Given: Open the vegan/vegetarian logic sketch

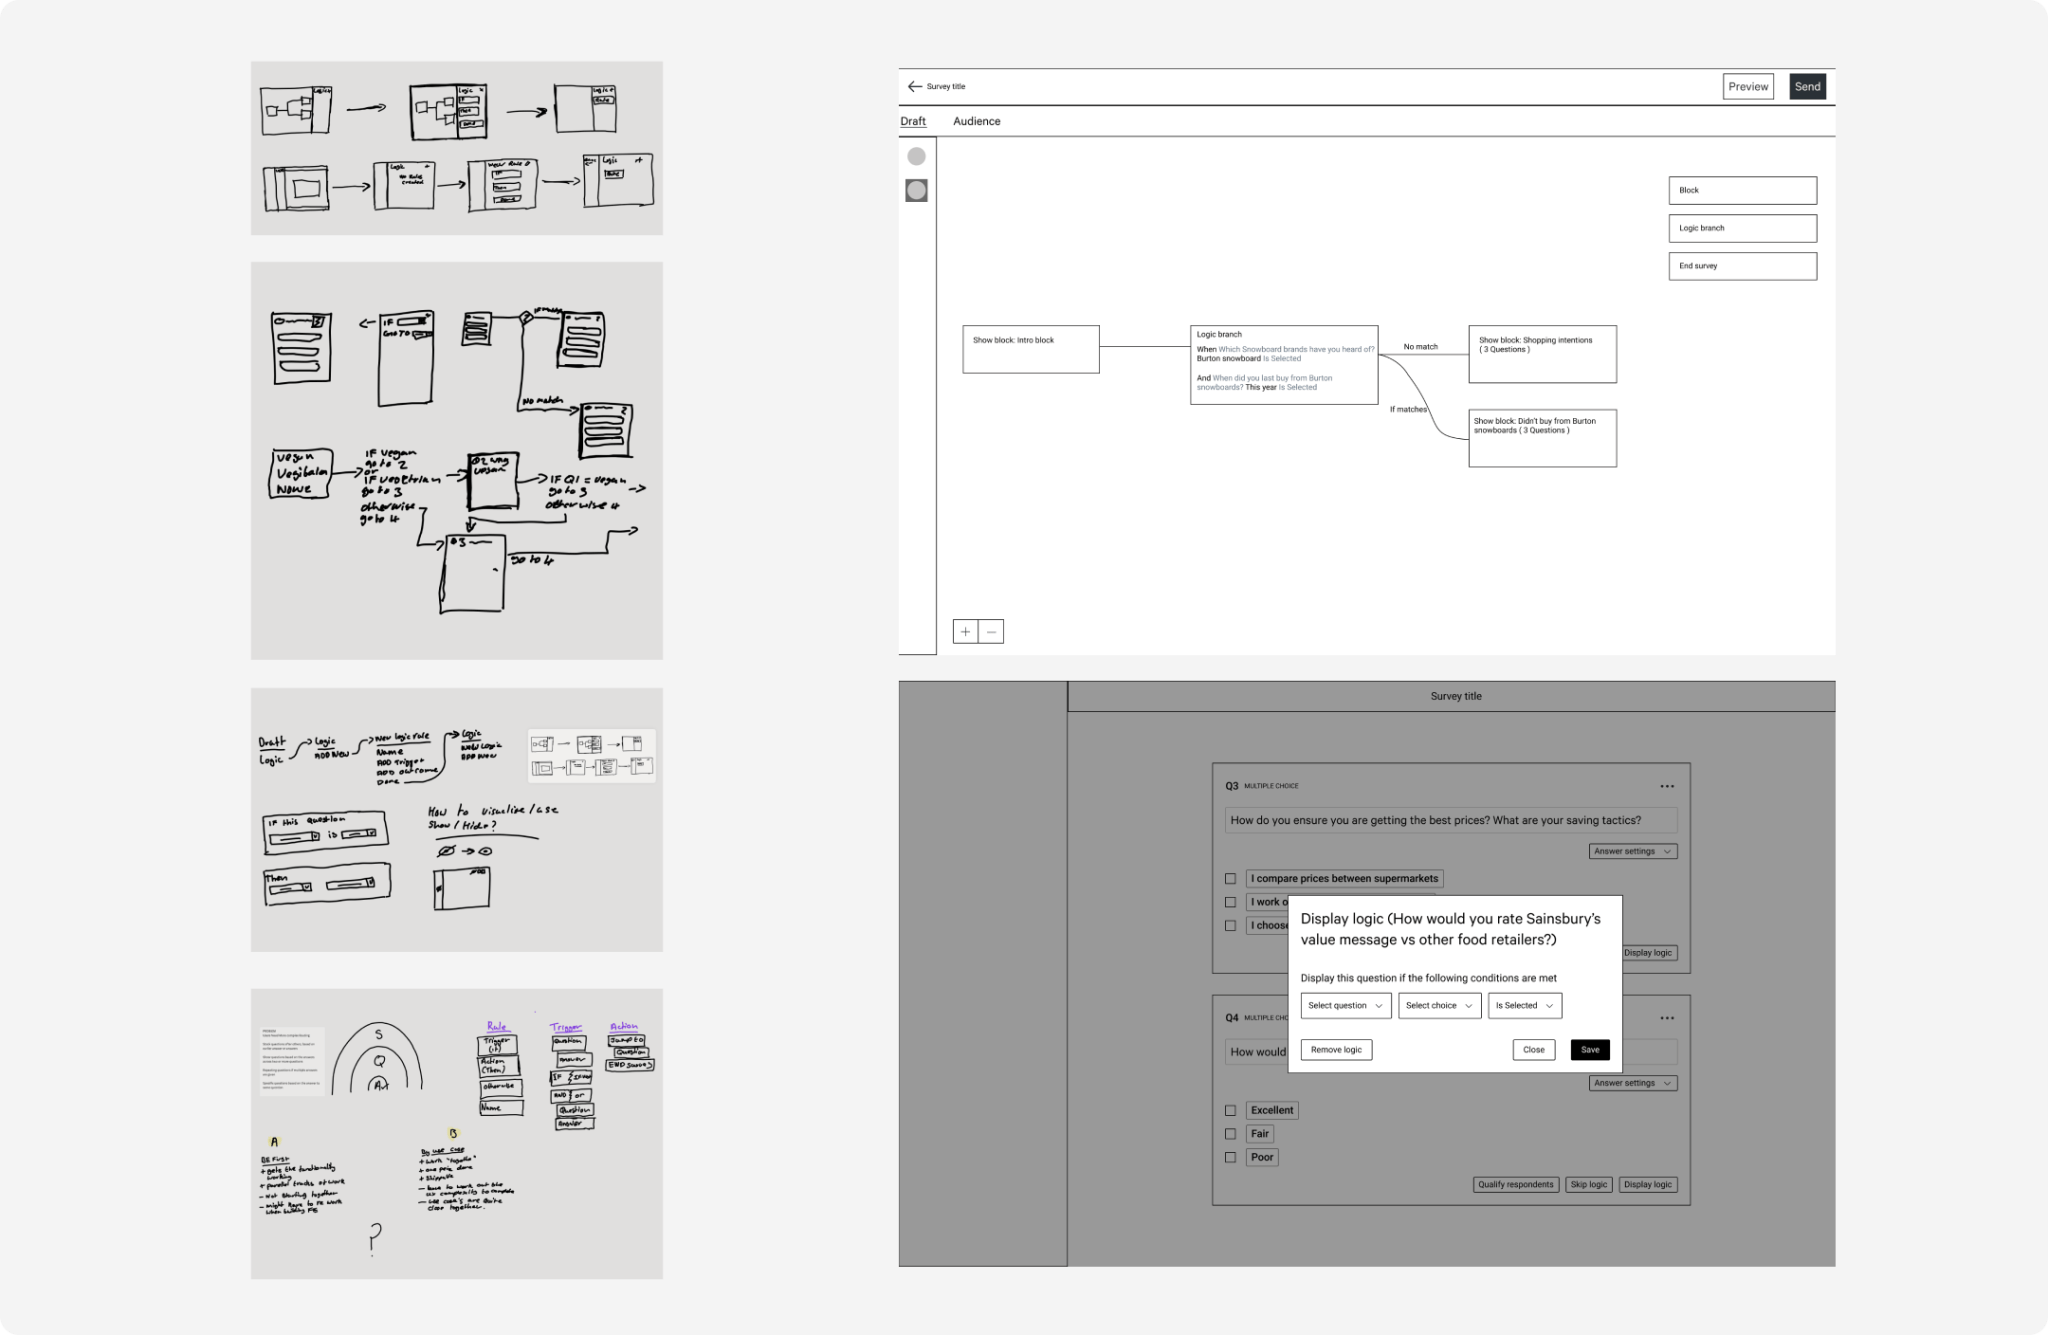Looking at the screenshot, I should pyautogui.click(x=457, y=461).
